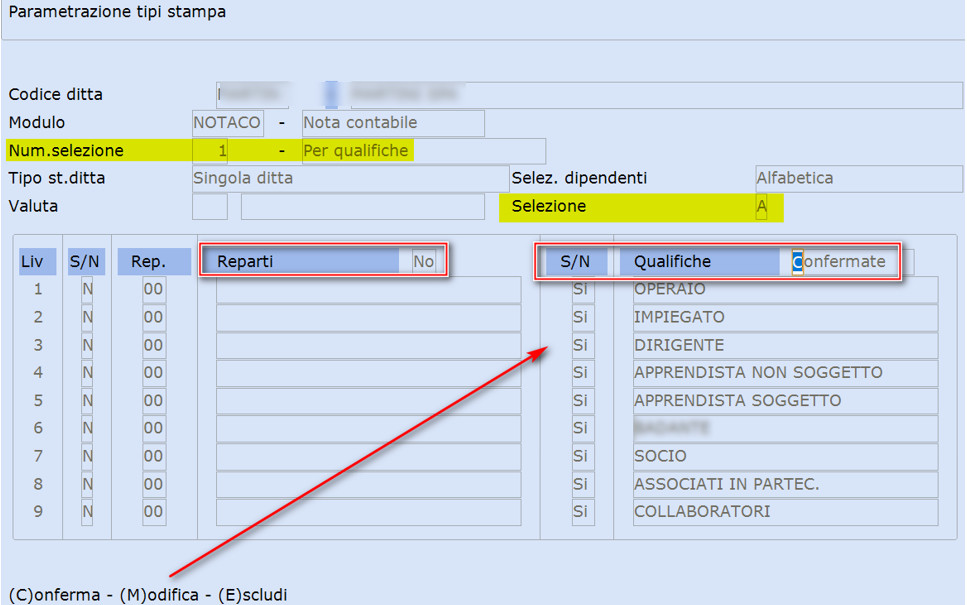Select the ASSOCIATI IN PARTEC. field
967x605 pixels.
[x=785, y=484]
